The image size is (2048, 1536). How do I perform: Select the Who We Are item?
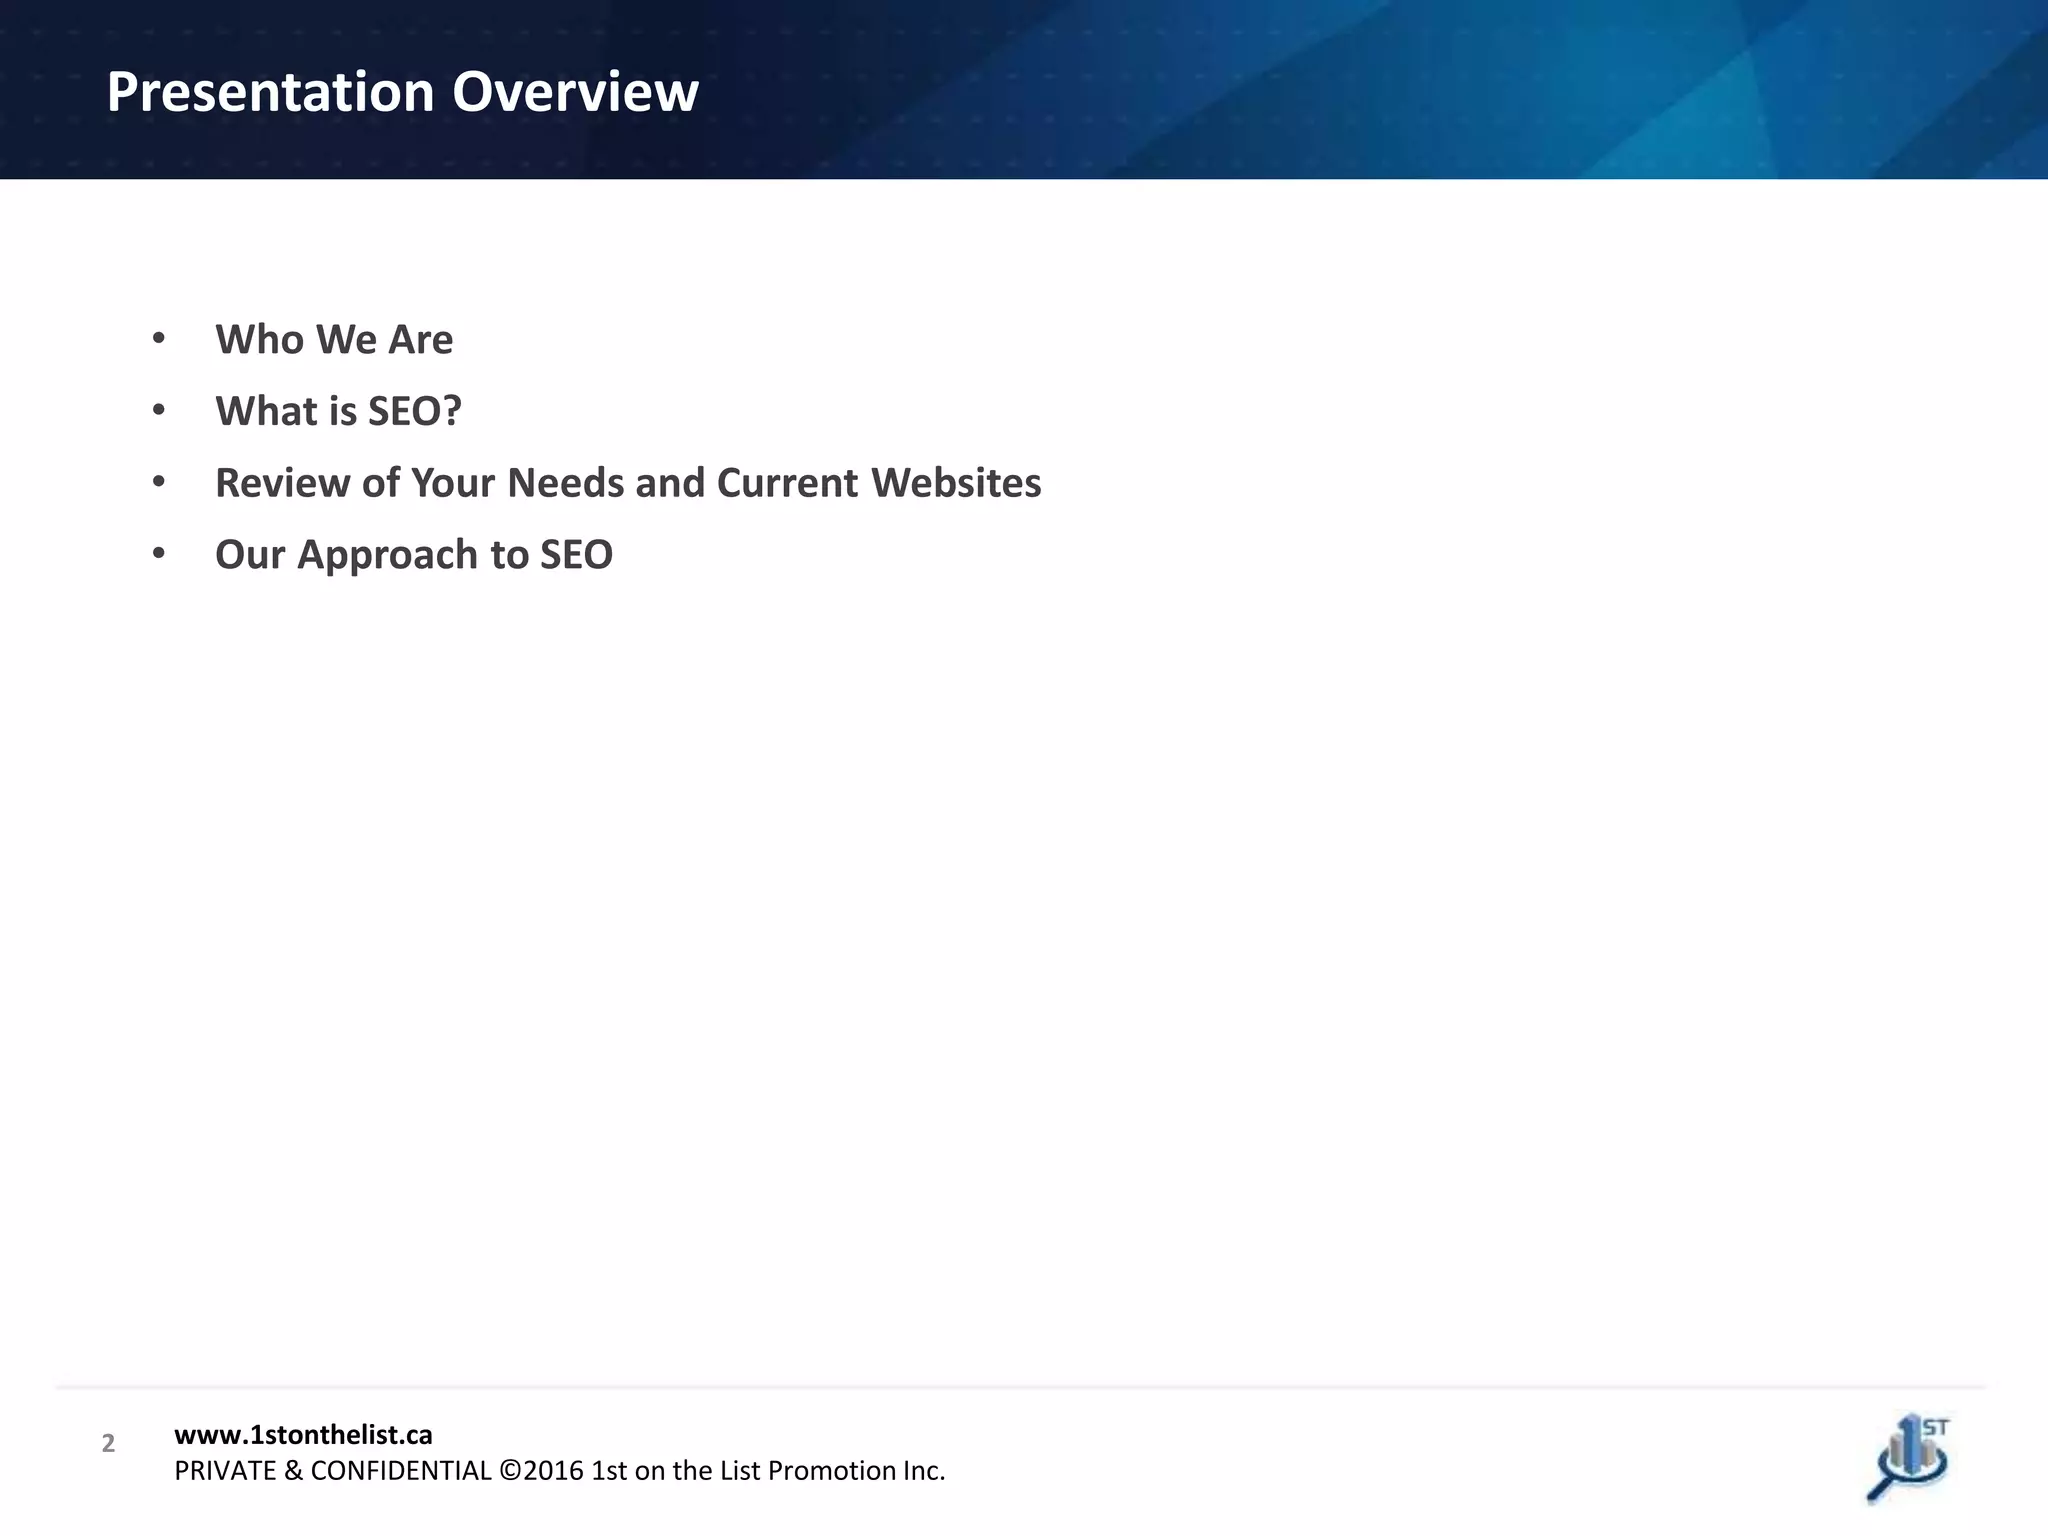coord(334,340)
